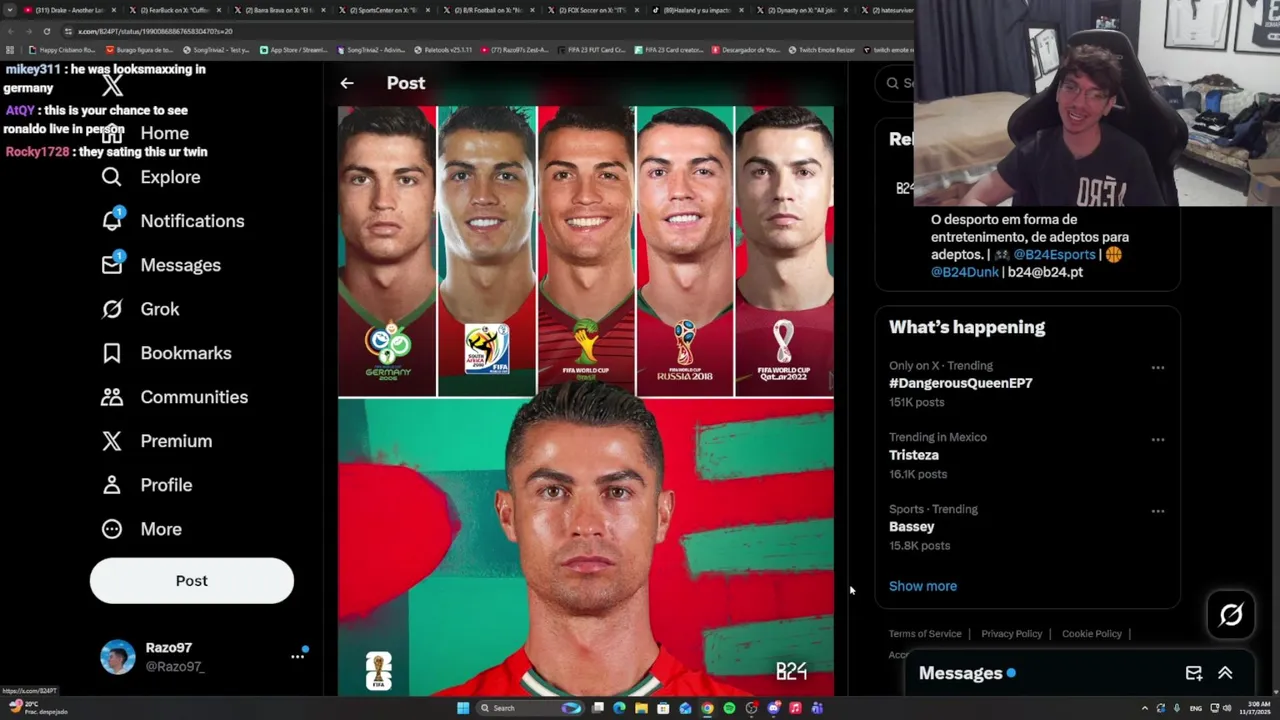Click the X logo in sidebar

112,87
